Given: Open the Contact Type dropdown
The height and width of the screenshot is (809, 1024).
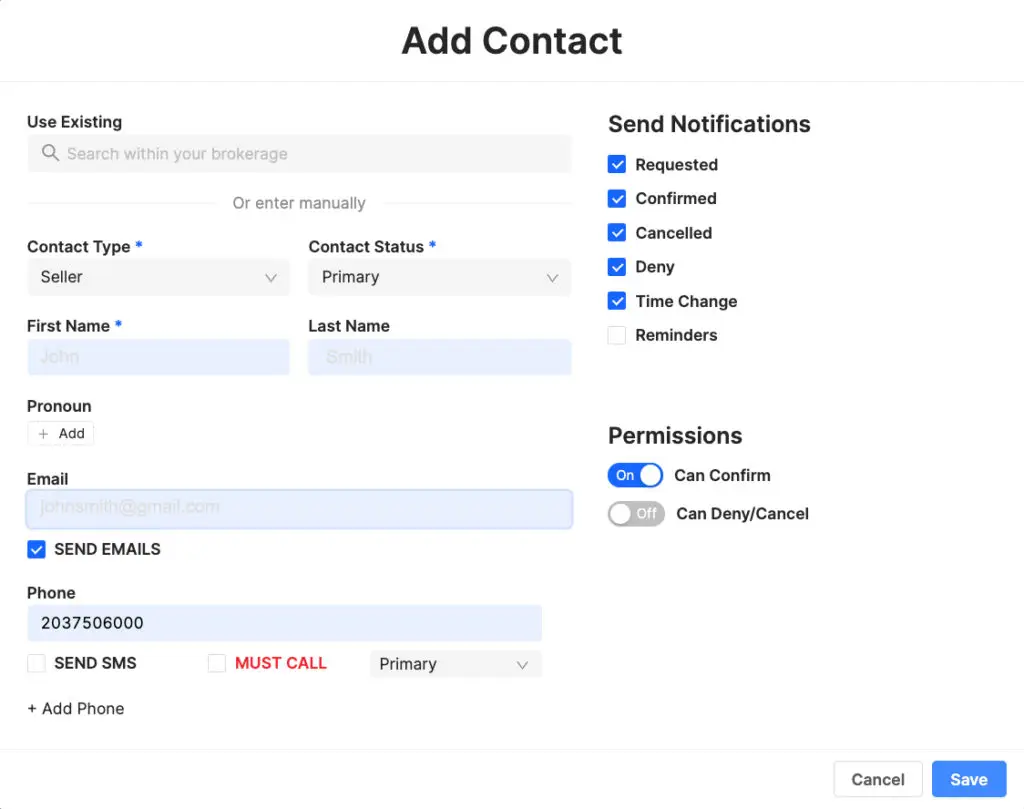Looking at the screenshot, I should 158,277.
